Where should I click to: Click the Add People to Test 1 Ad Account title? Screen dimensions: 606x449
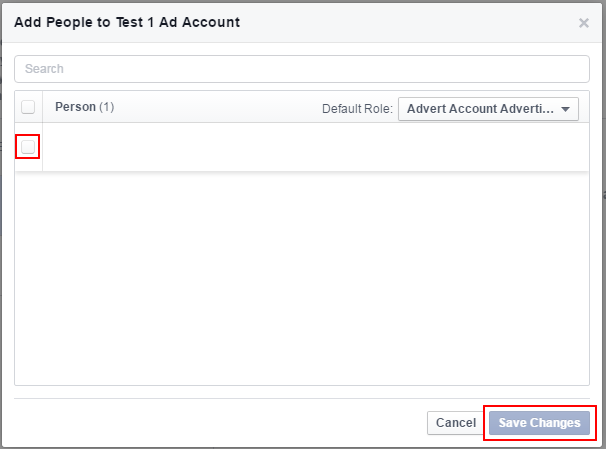[127, 22]
